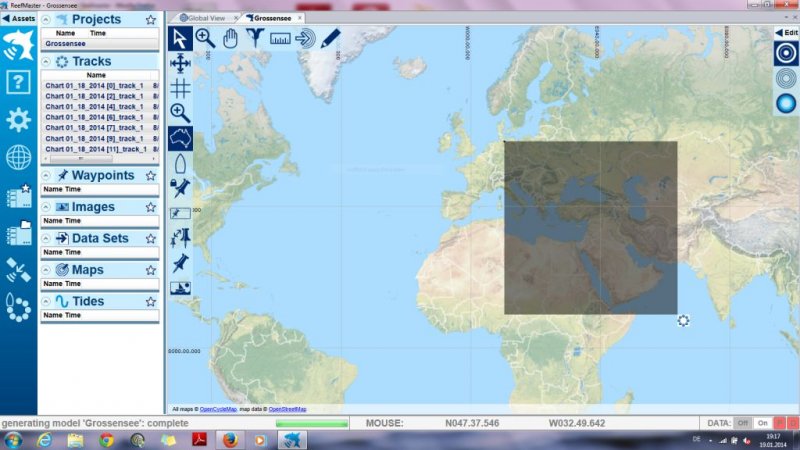Select the Grossensee map tab
Screen dimensions: 800x450
click(270, 18)
